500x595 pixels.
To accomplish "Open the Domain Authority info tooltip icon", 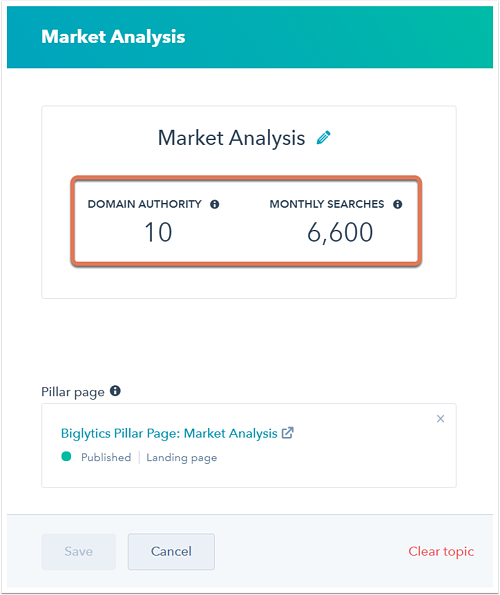I will (215, 205).
